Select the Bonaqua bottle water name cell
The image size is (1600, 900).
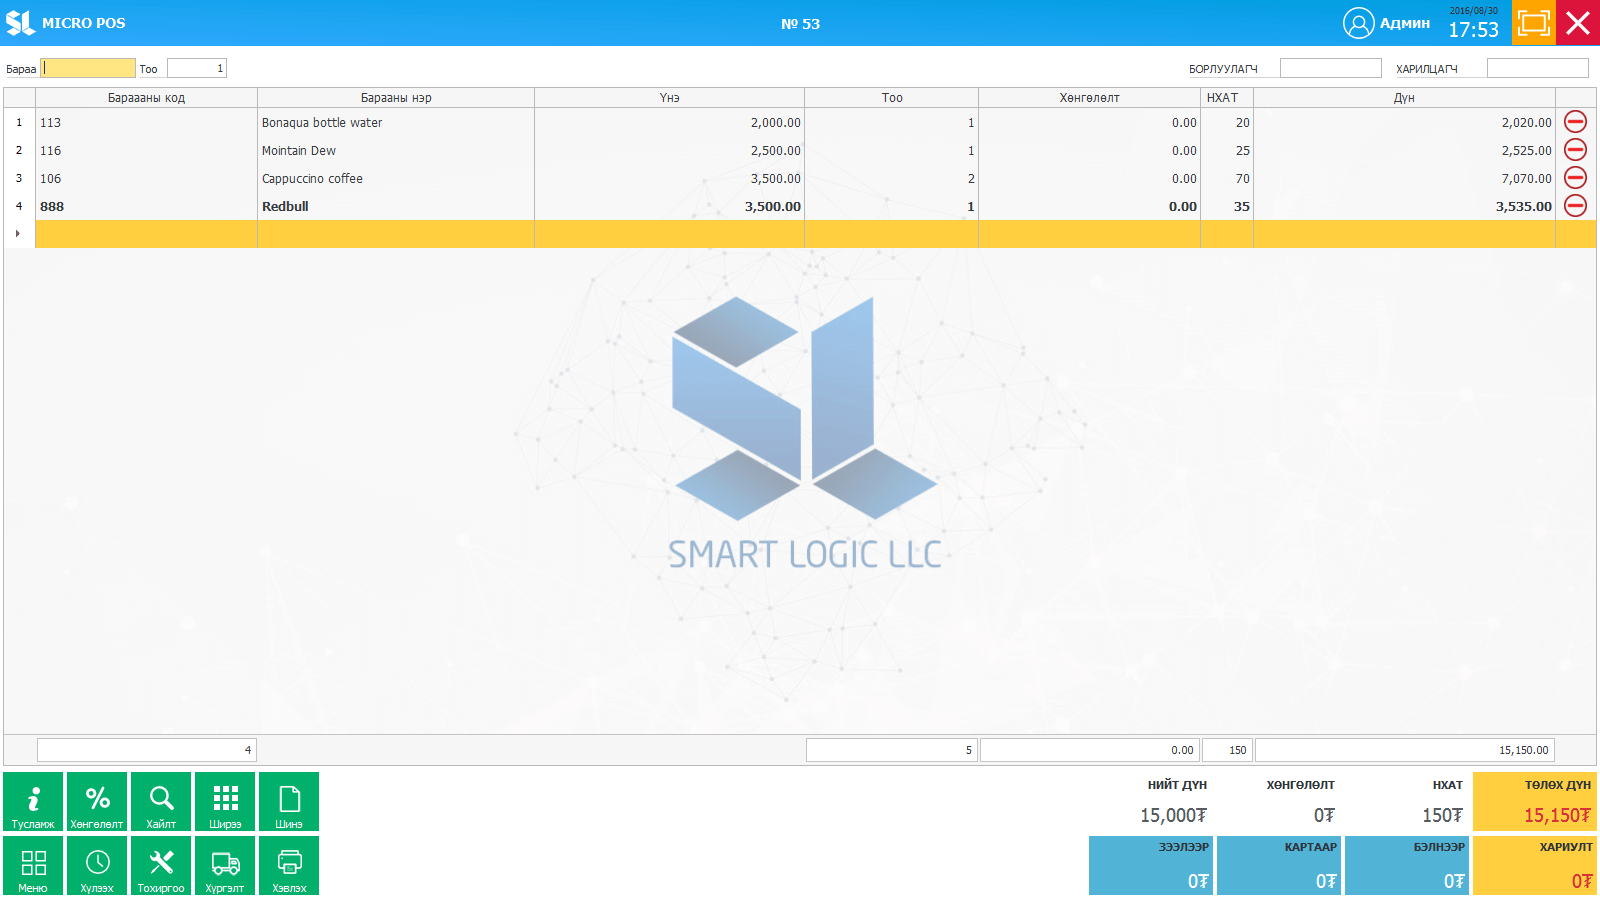click(x=396, y=122)
